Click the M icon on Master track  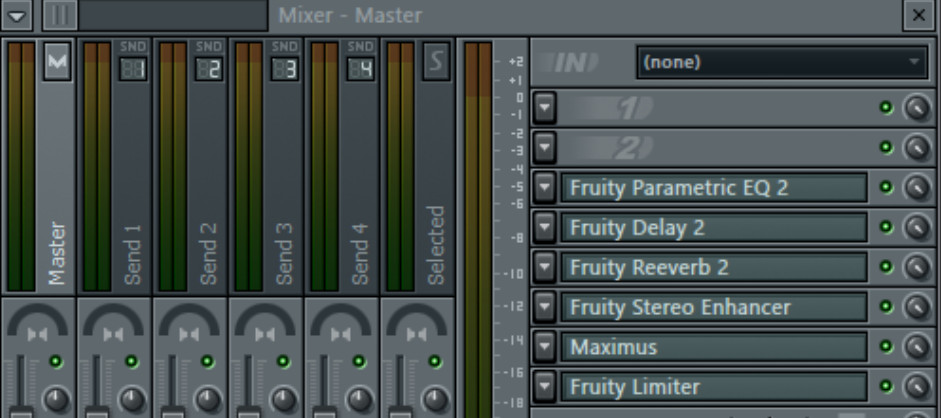tap(57, 61)
